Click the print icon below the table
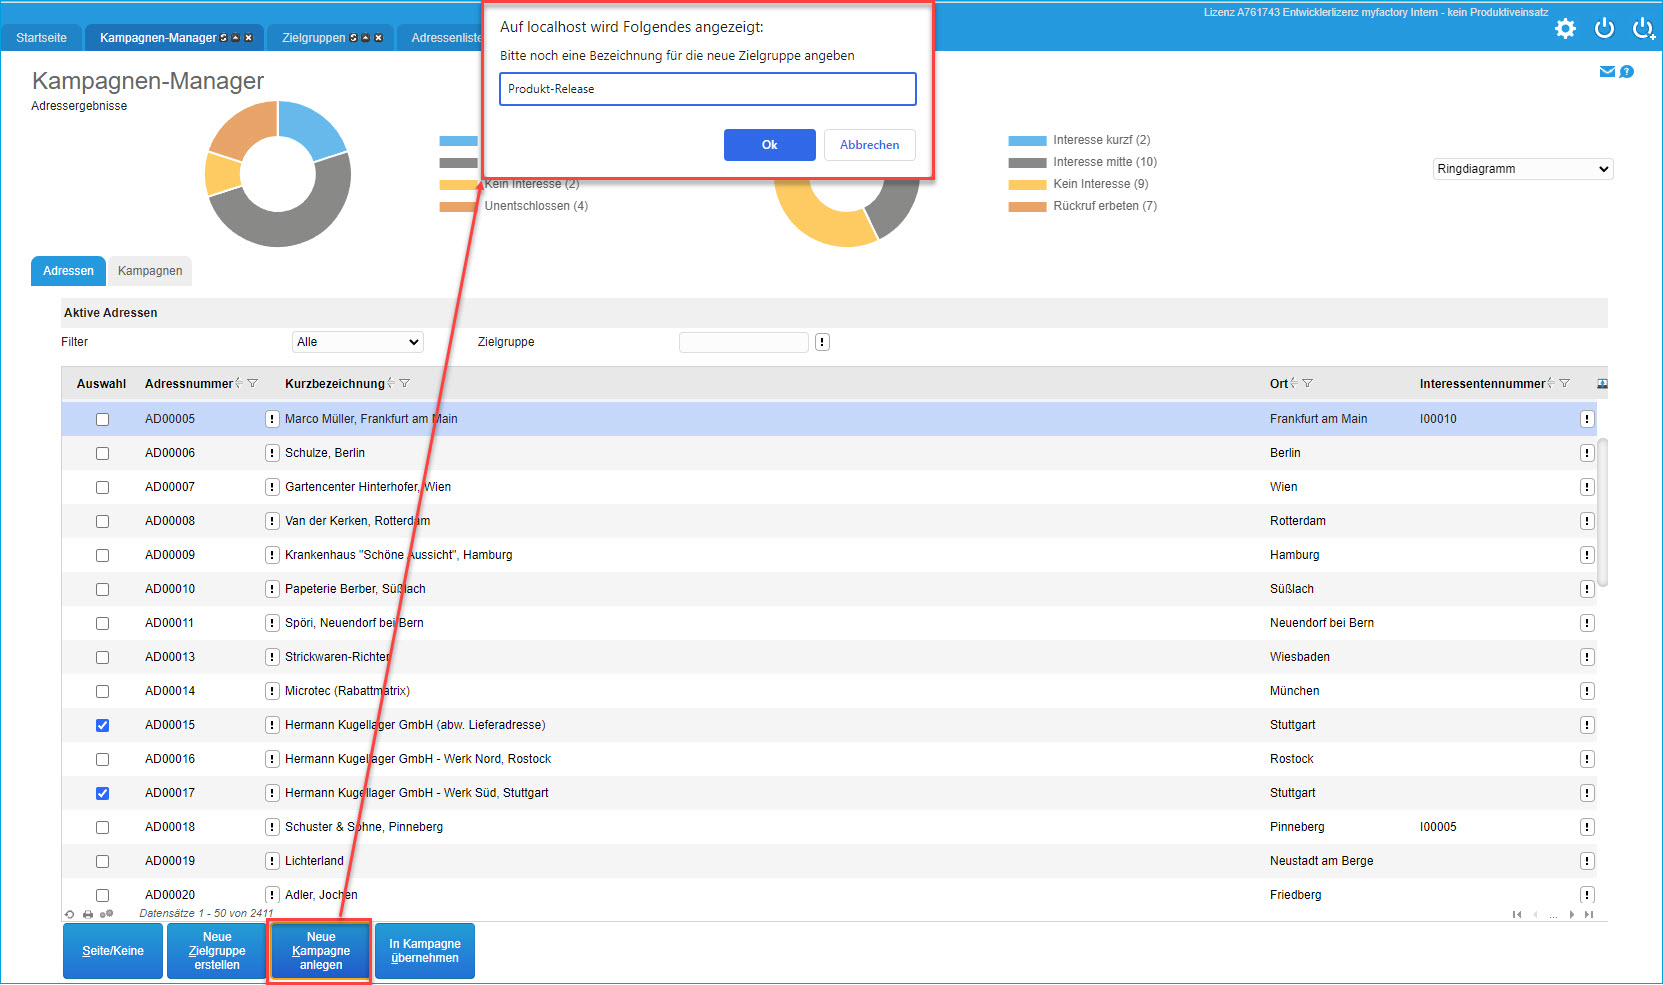This screenshot has width=1663, height=985. click(88, 914)
